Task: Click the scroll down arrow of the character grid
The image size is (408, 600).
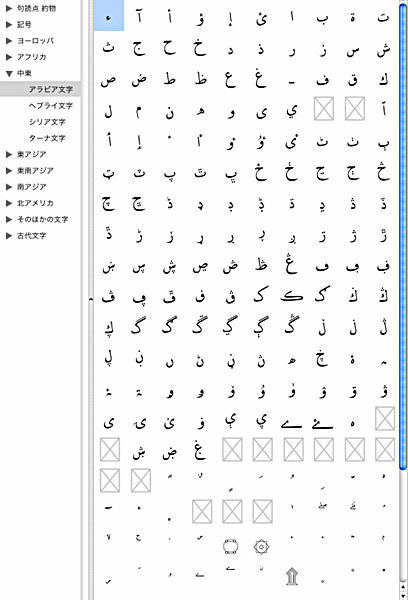Action: (x=403, y=595)
